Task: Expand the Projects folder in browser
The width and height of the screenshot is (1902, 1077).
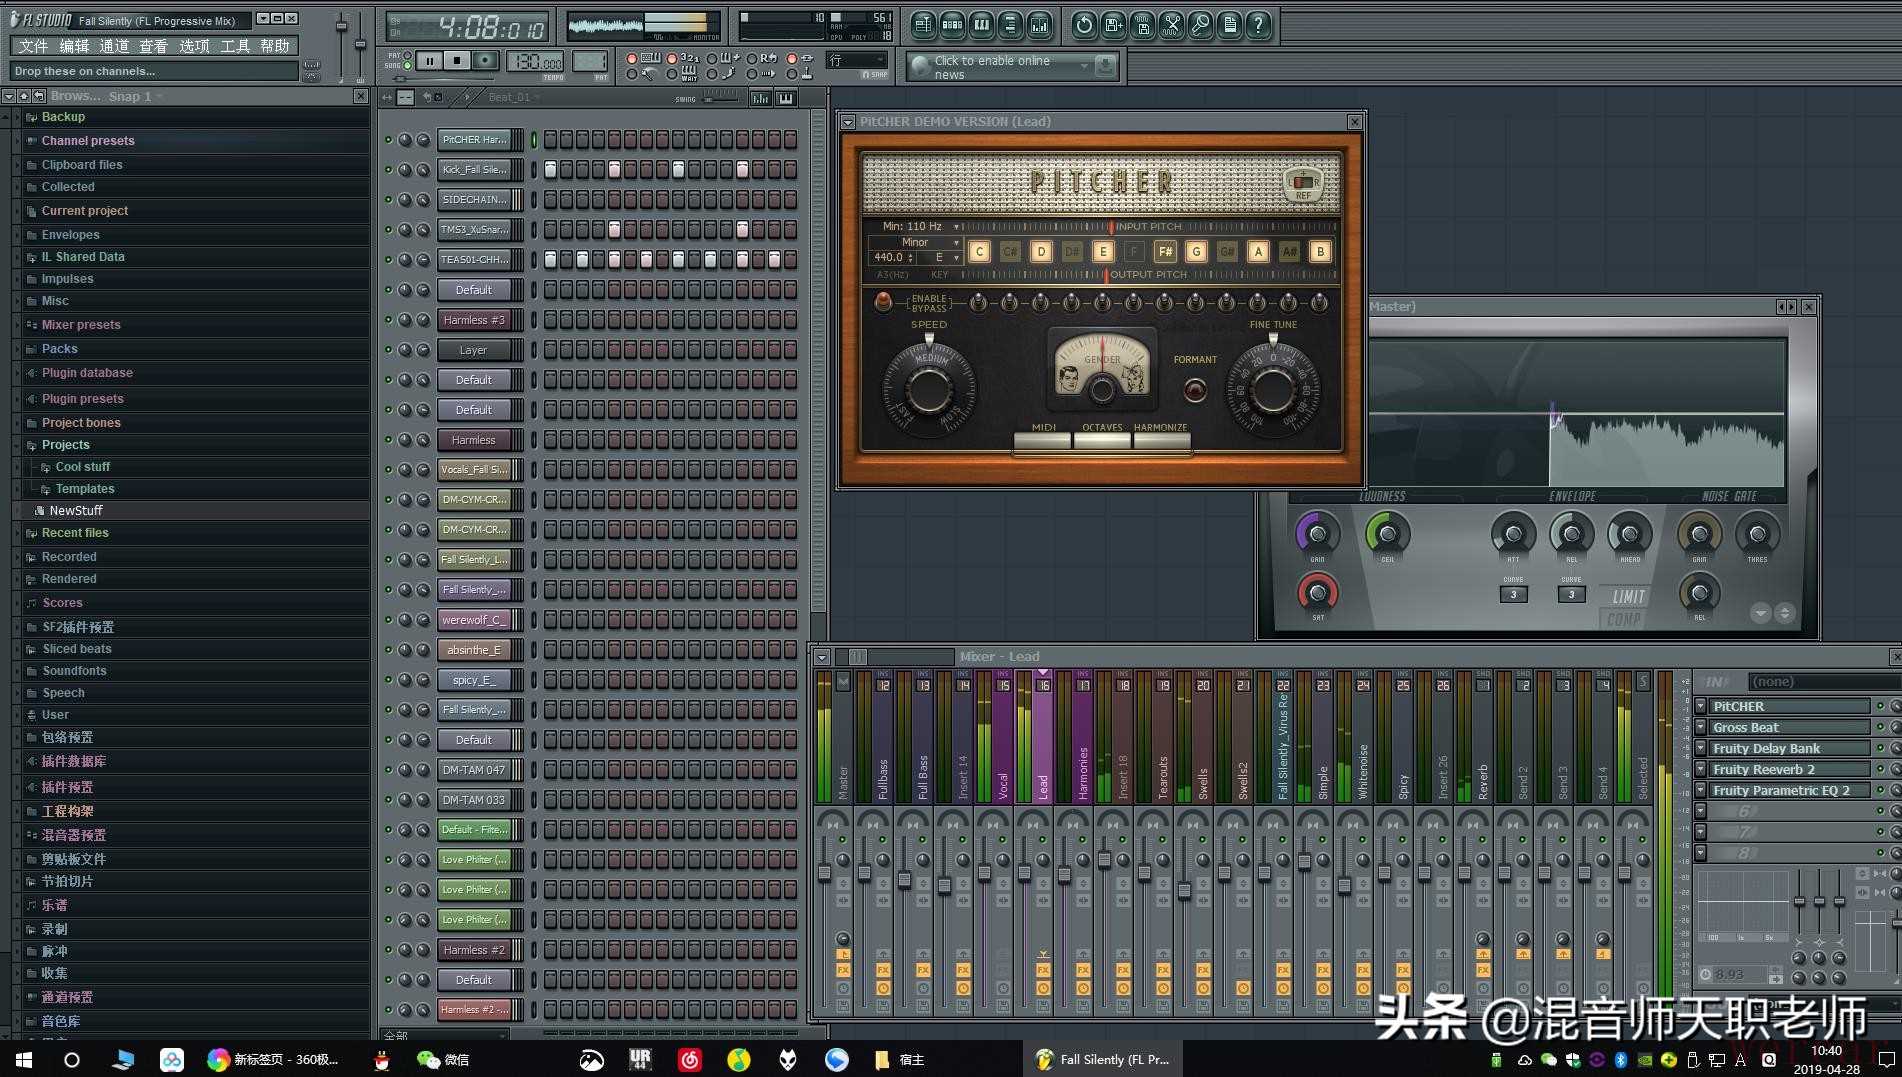Action: click(65, 445)
